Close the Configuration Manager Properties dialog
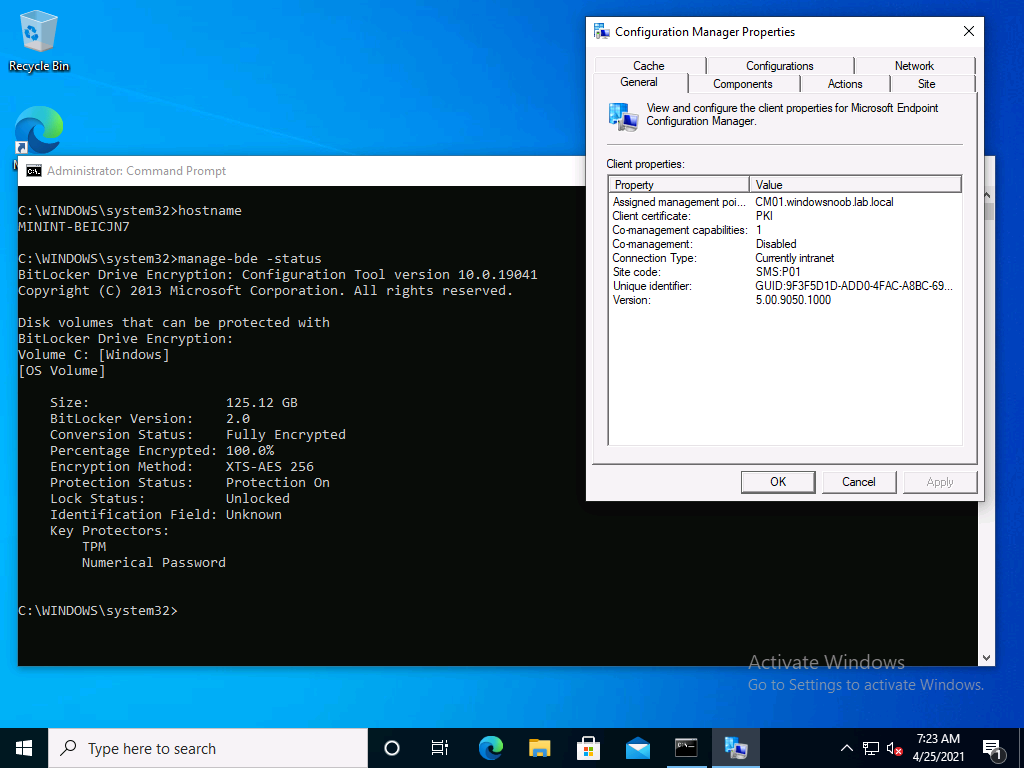This screenshot has width=1024, height=768. 969,31
